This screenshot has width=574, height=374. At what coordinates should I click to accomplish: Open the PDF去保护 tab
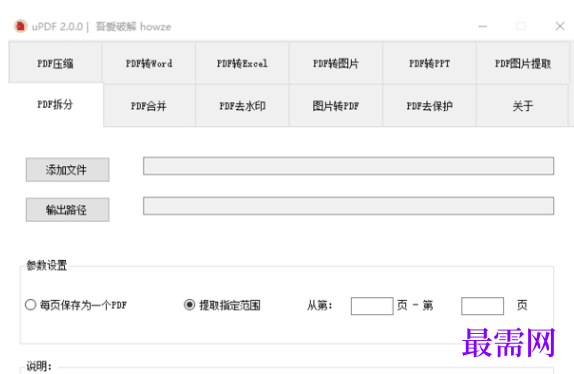pyautogui.click(x=429, y=106)
